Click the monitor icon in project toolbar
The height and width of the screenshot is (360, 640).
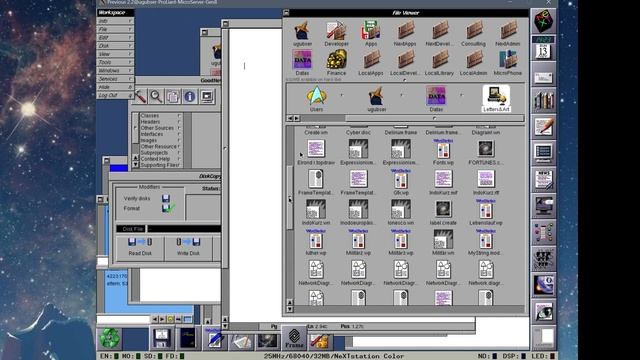point(207,97)
